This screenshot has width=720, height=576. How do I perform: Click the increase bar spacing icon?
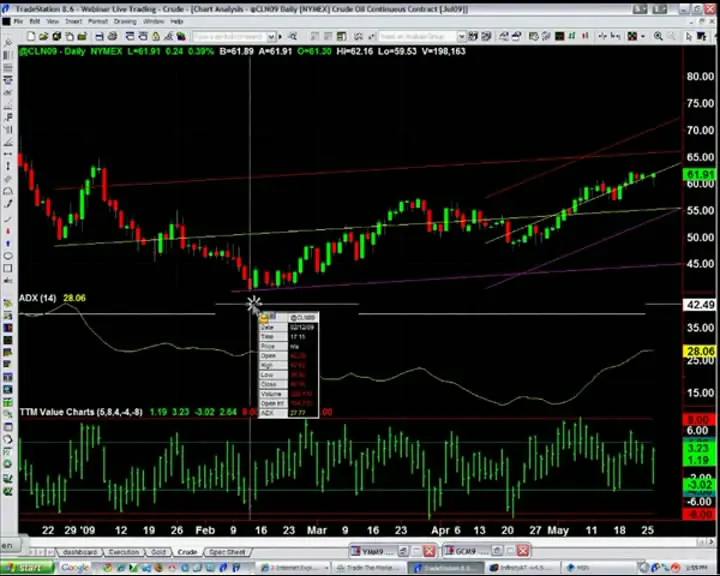tap(616, 36)
